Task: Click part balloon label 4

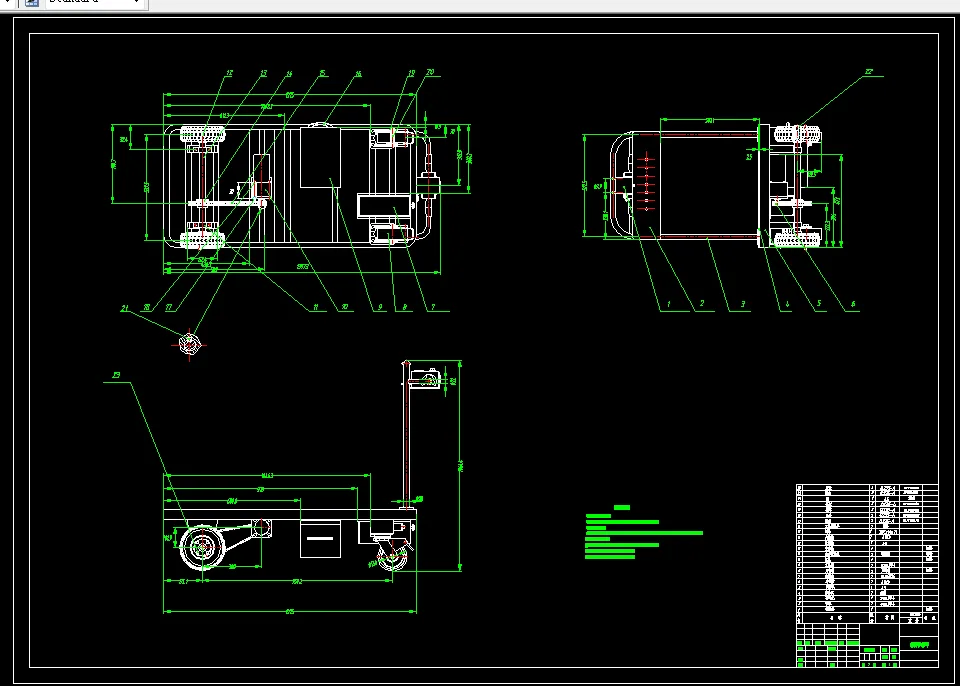Action: (787, 303)
